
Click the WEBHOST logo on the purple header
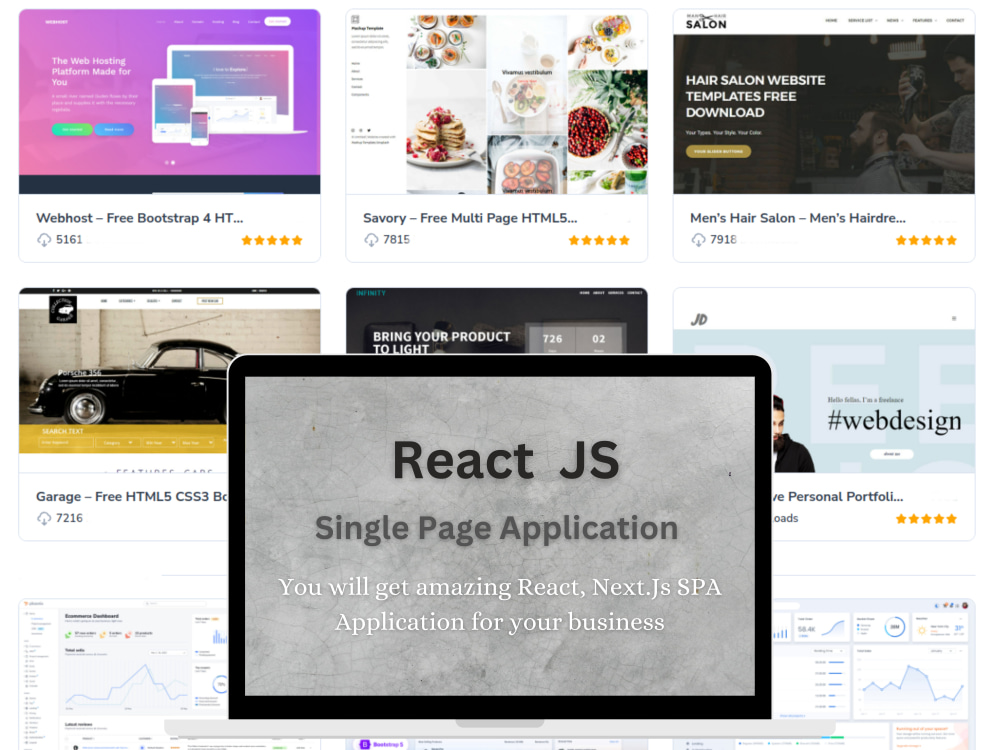[x=56, y=21]
